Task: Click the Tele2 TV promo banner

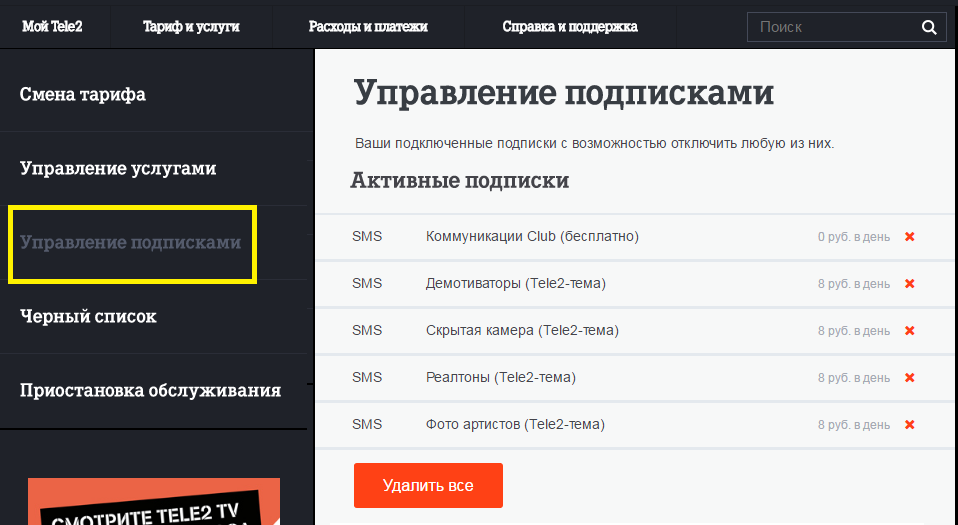Action: coord(154,503)
